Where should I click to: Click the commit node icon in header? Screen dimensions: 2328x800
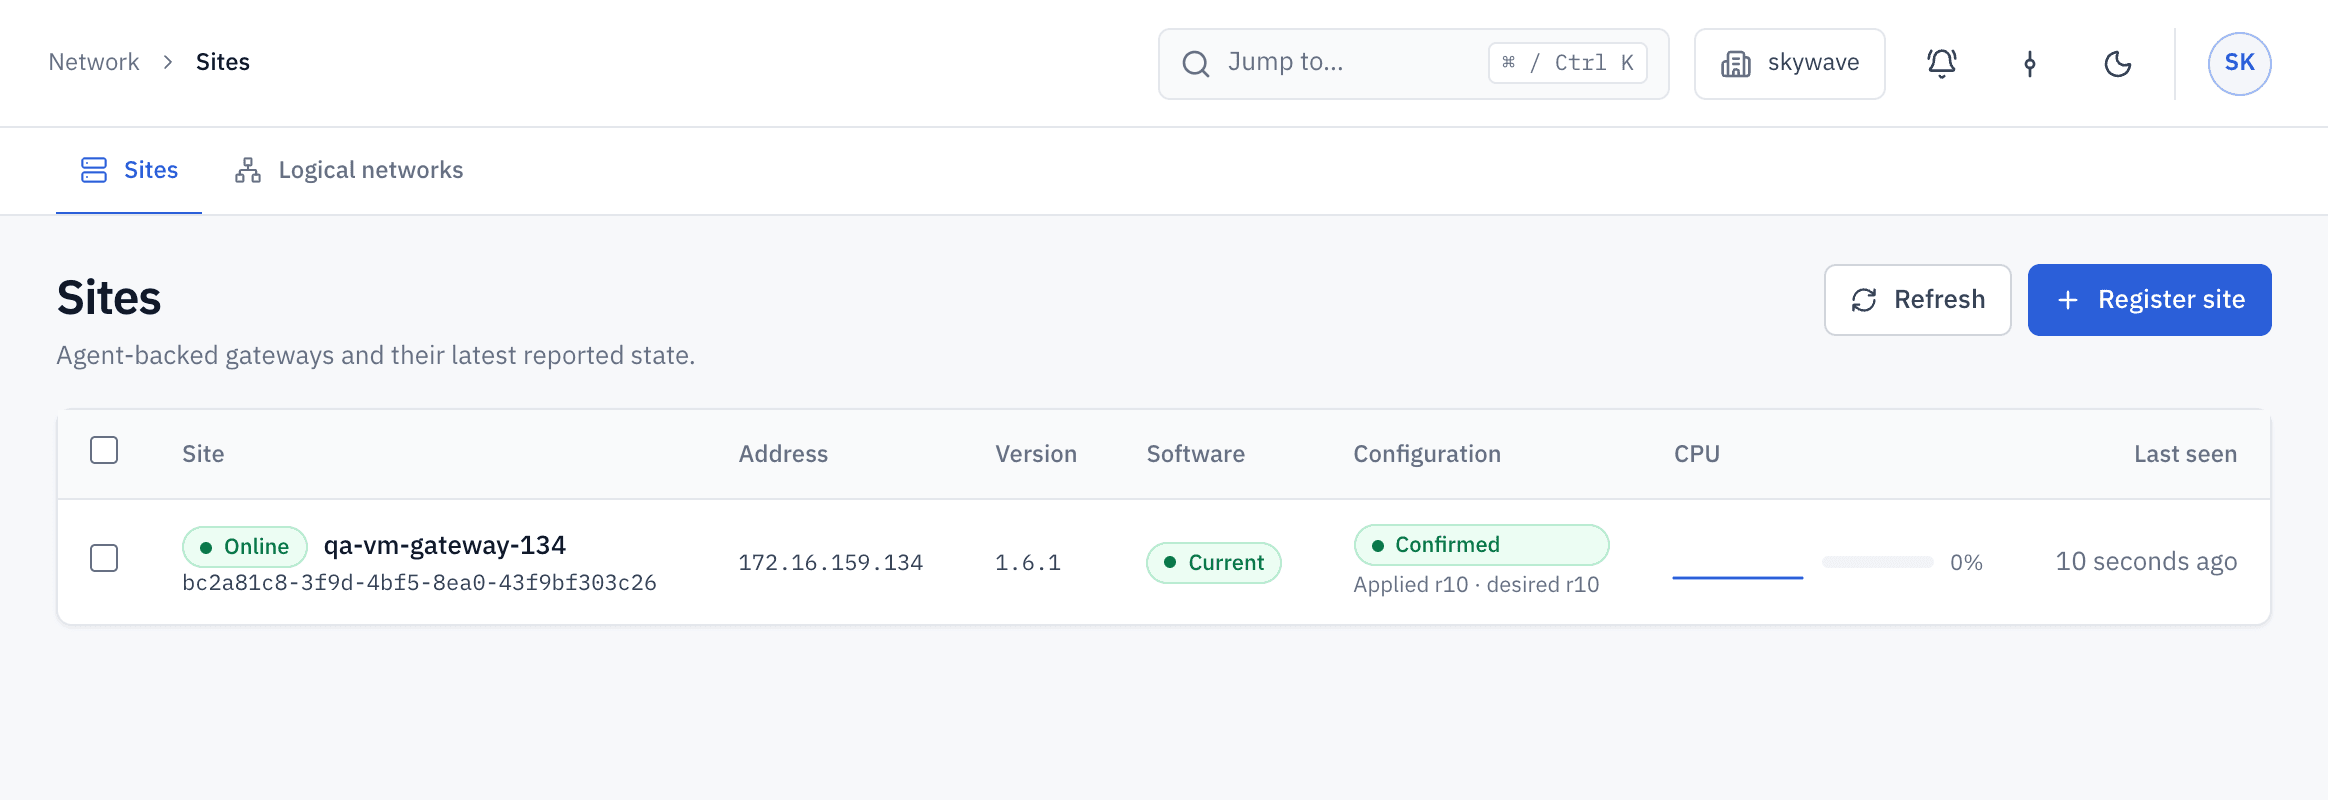tap(2030, 64)
